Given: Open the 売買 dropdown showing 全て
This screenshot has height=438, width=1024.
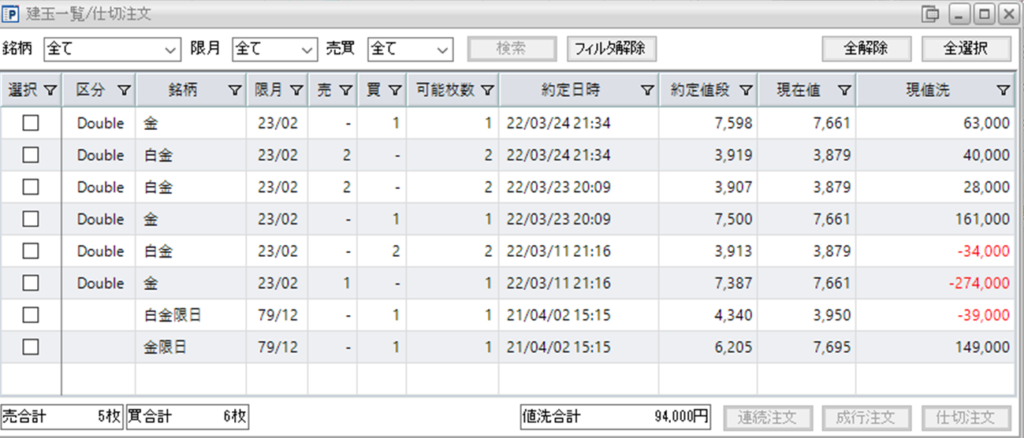Looking at the screenshot, I should tap(410, 49).
